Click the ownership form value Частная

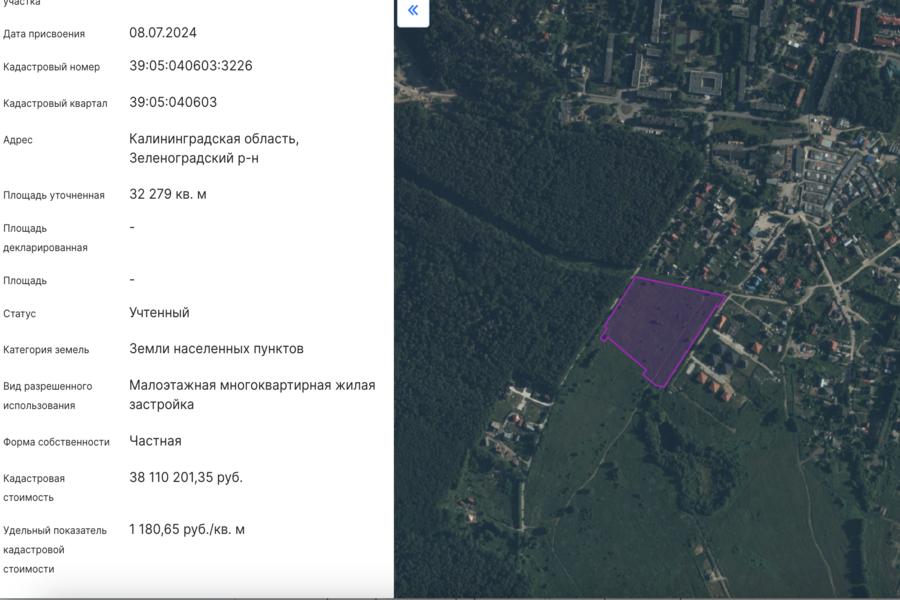pyautogui.click(x=155, y=441)
